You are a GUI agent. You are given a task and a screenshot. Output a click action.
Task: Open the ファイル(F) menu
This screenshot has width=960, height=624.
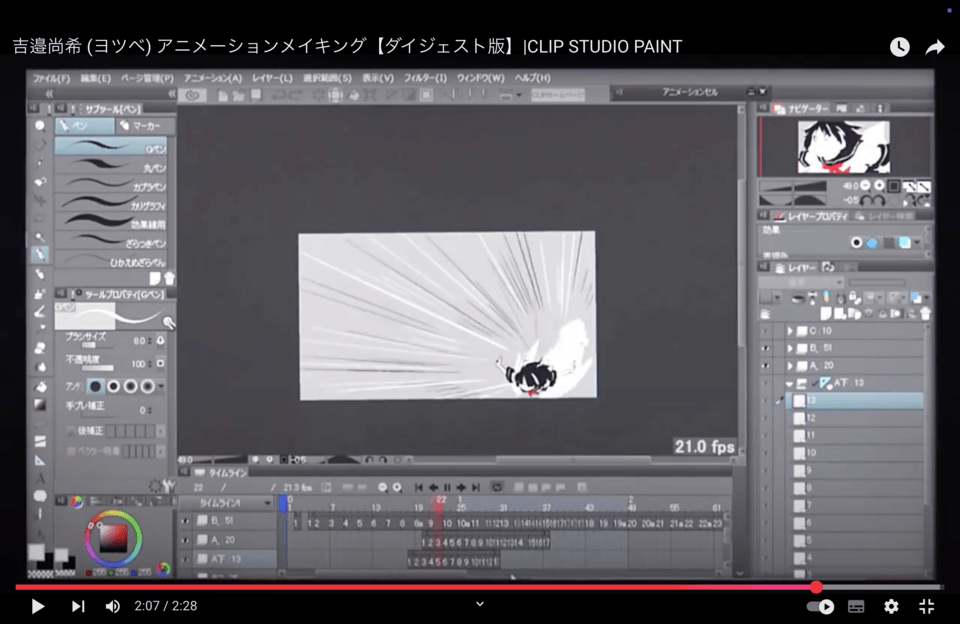51,78
